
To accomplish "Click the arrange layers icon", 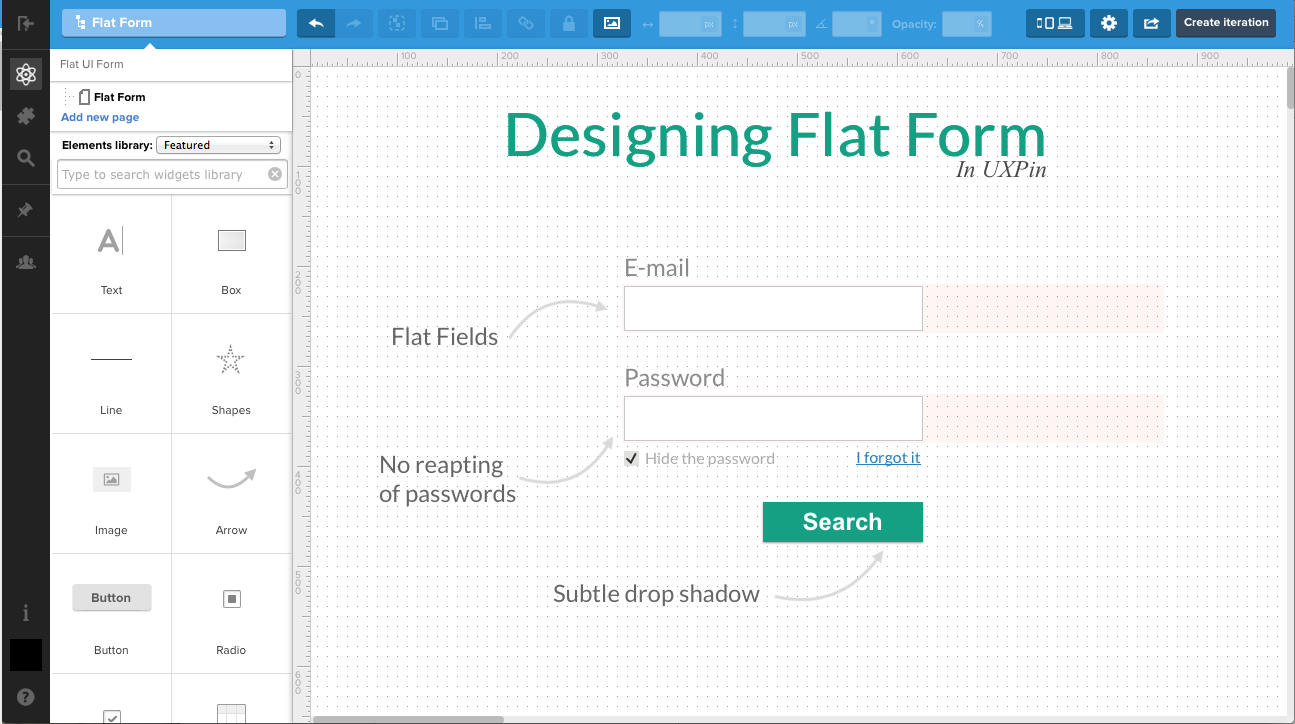I will click(440, 23).
